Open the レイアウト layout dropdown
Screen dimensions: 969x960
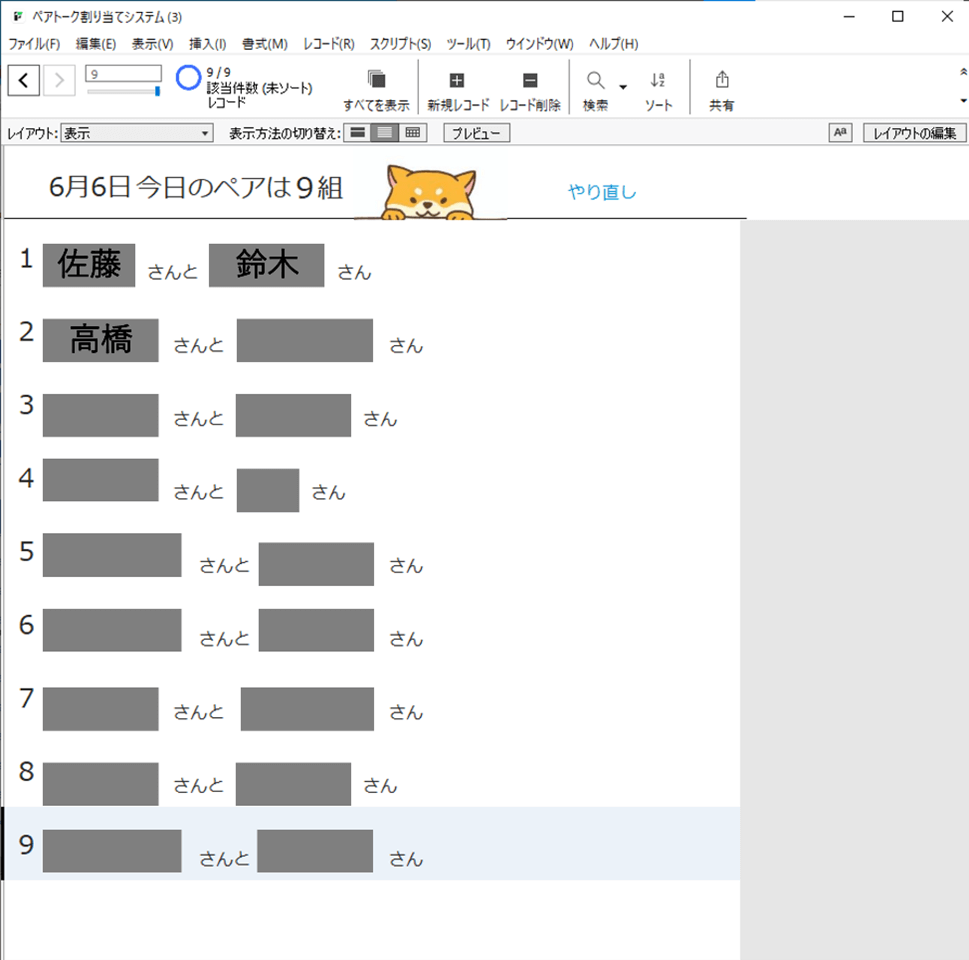tap(137, 133)
